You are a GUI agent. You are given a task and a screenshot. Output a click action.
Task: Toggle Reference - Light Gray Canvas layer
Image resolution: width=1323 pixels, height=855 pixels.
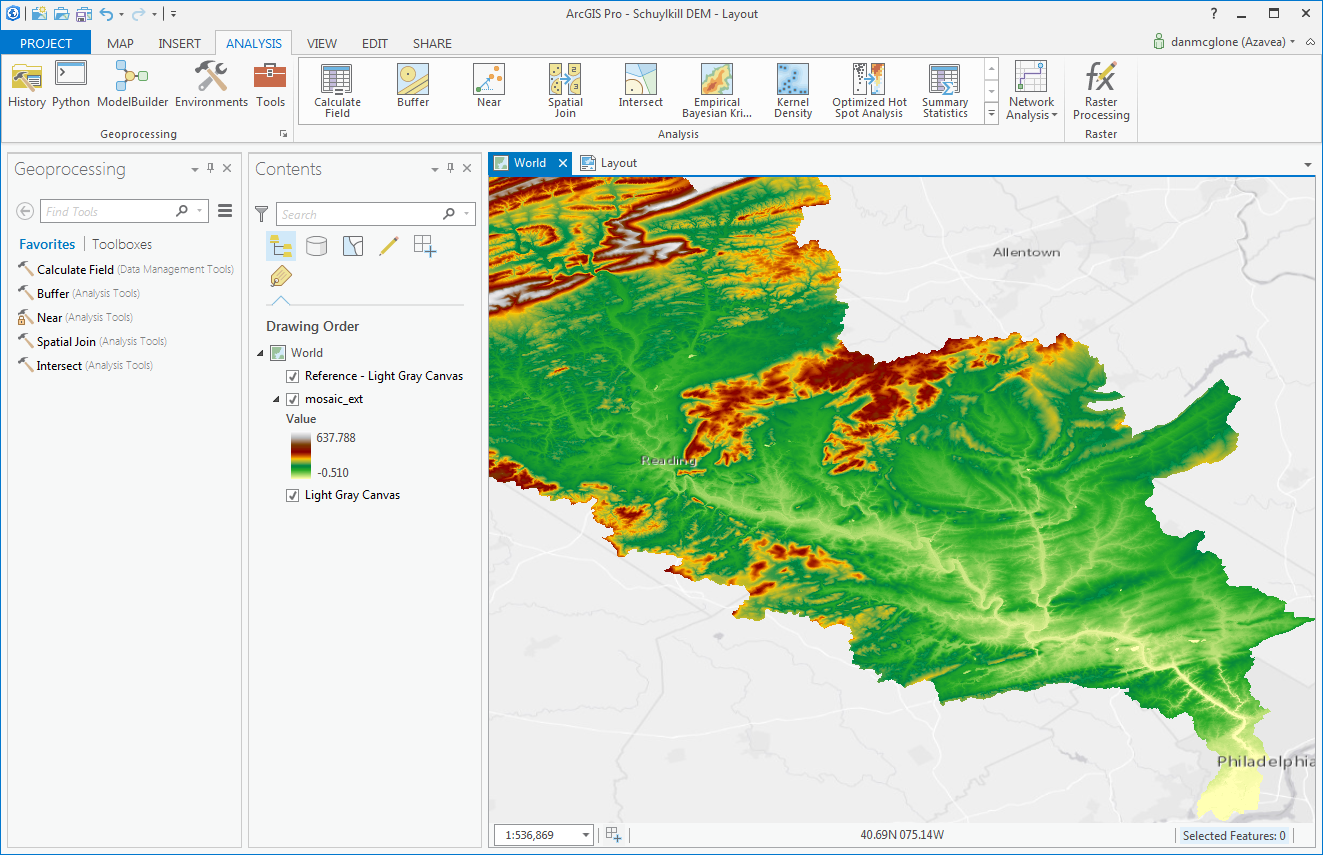pyautogui.click(x=293, y=376)
